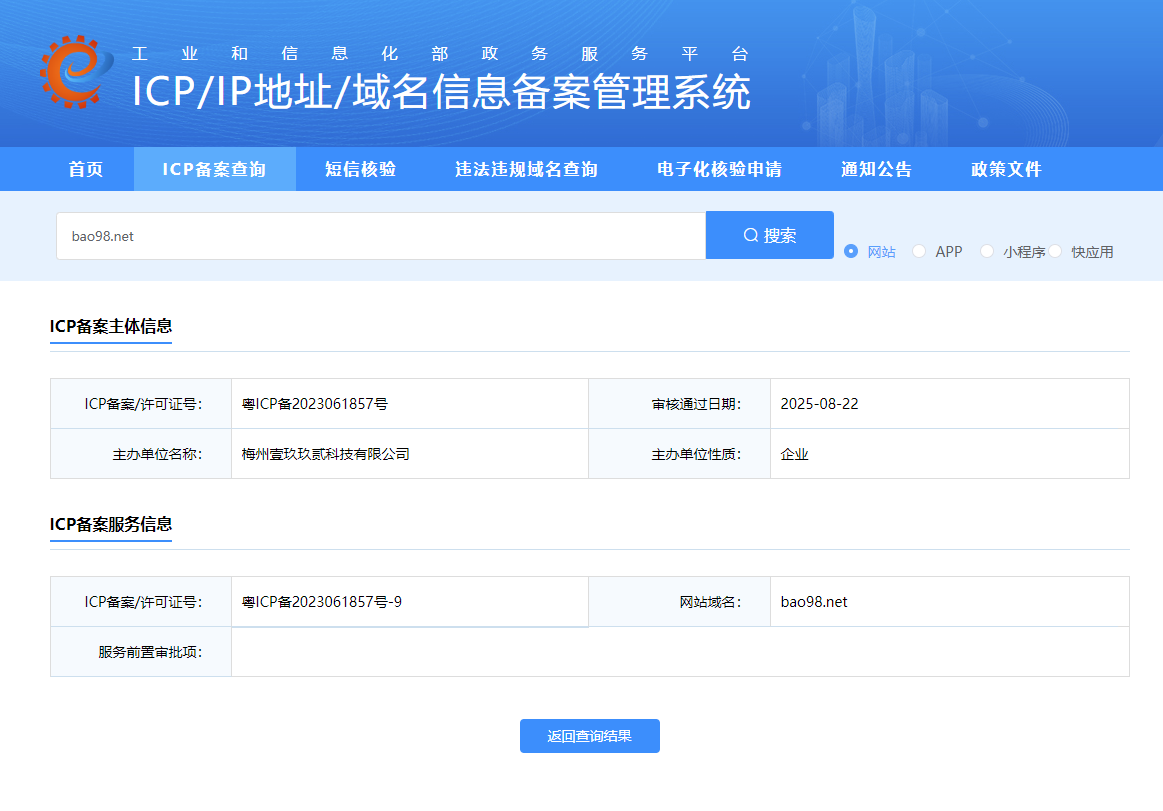
Task: Click the 搜索 search button
Action: click(770, 235)
